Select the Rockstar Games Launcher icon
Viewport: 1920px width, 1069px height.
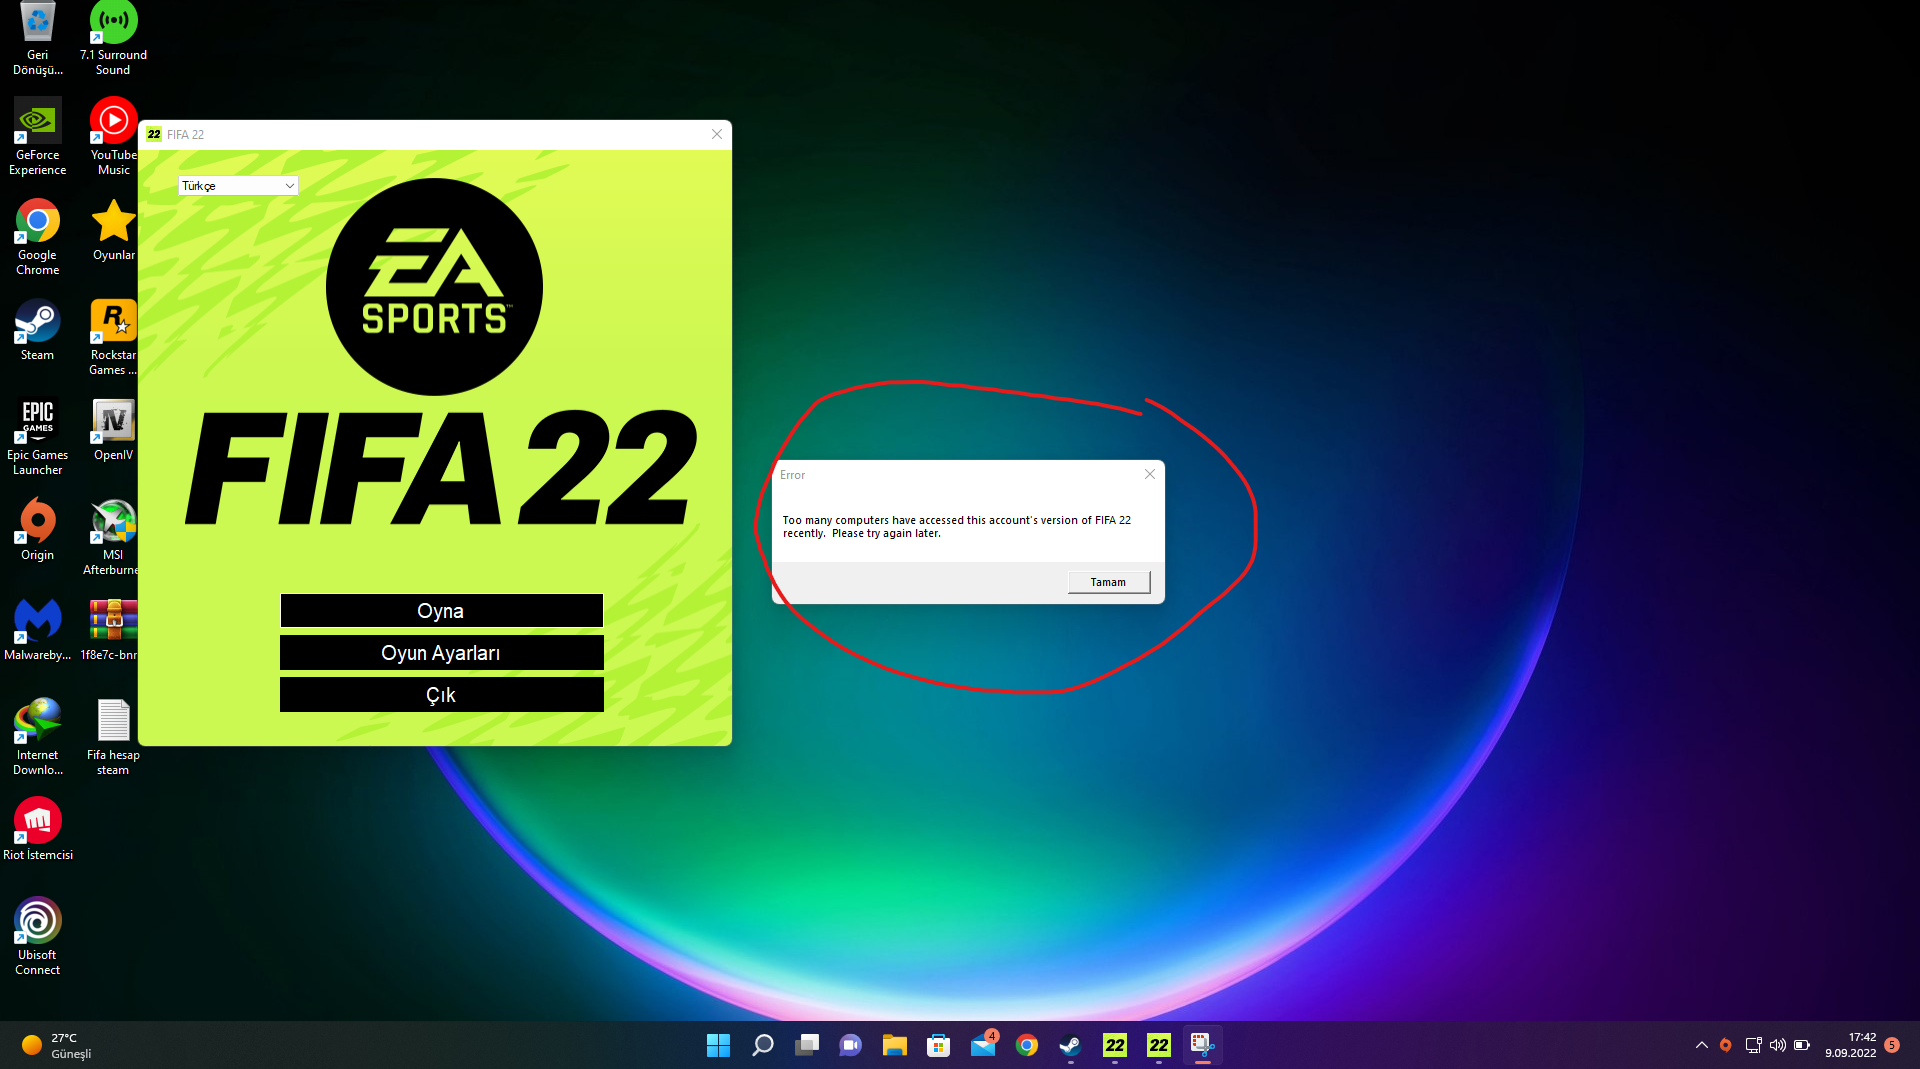pyautogui.click(x=113, y=337)
